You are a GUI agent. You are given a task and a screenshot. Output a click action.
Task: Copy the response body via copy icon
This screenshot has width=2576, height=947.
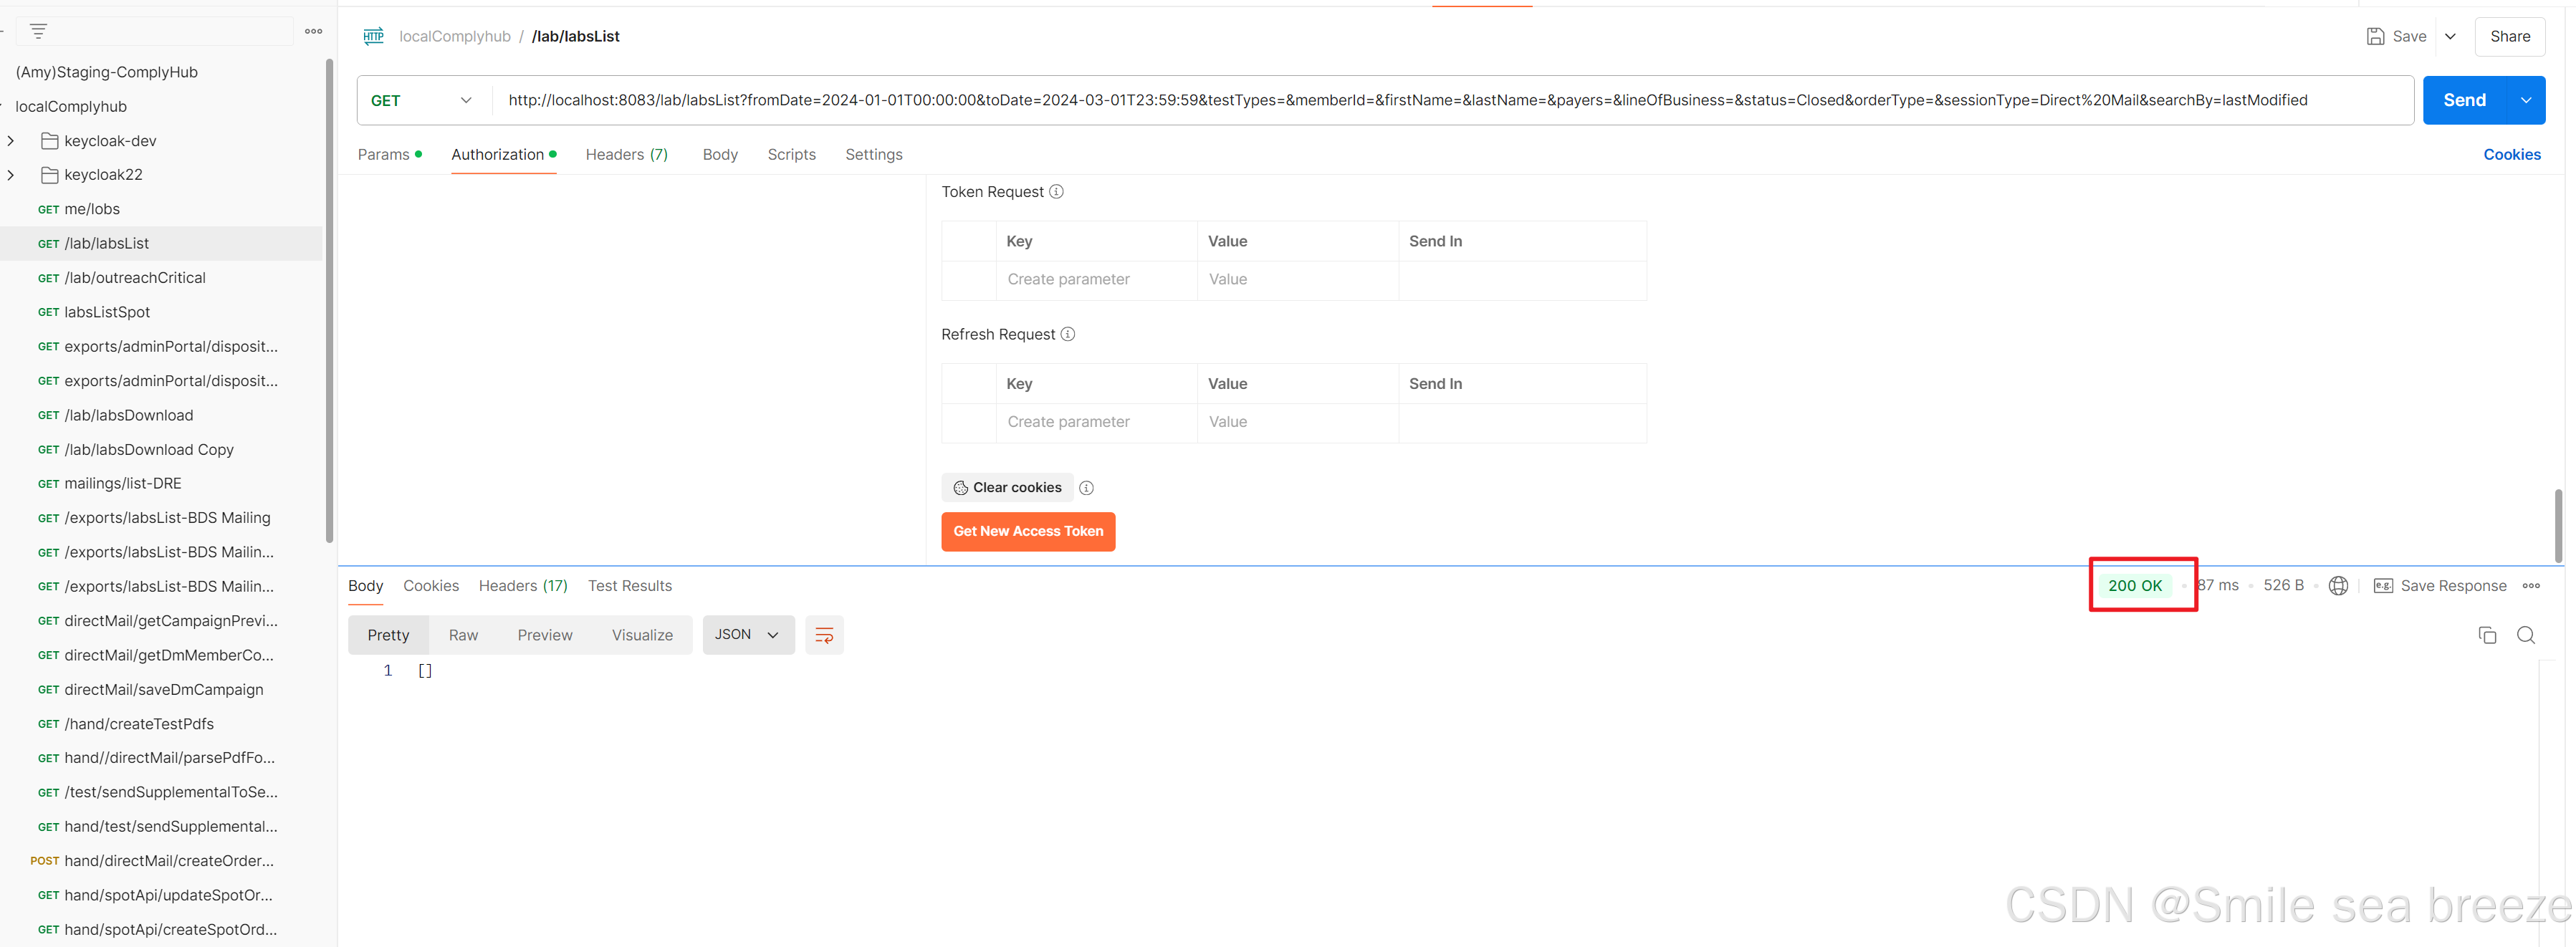[2487, 635]
